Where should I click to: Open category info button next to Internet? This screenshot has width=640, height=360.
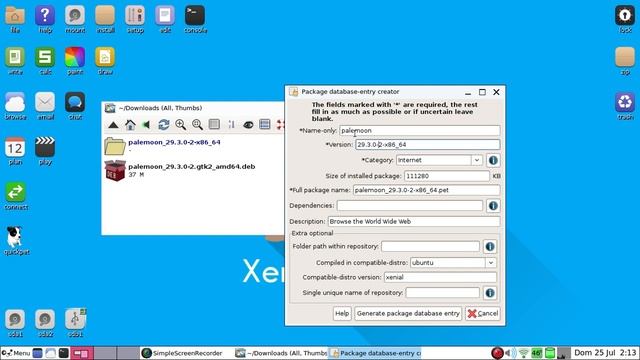[x=493, y=160]
